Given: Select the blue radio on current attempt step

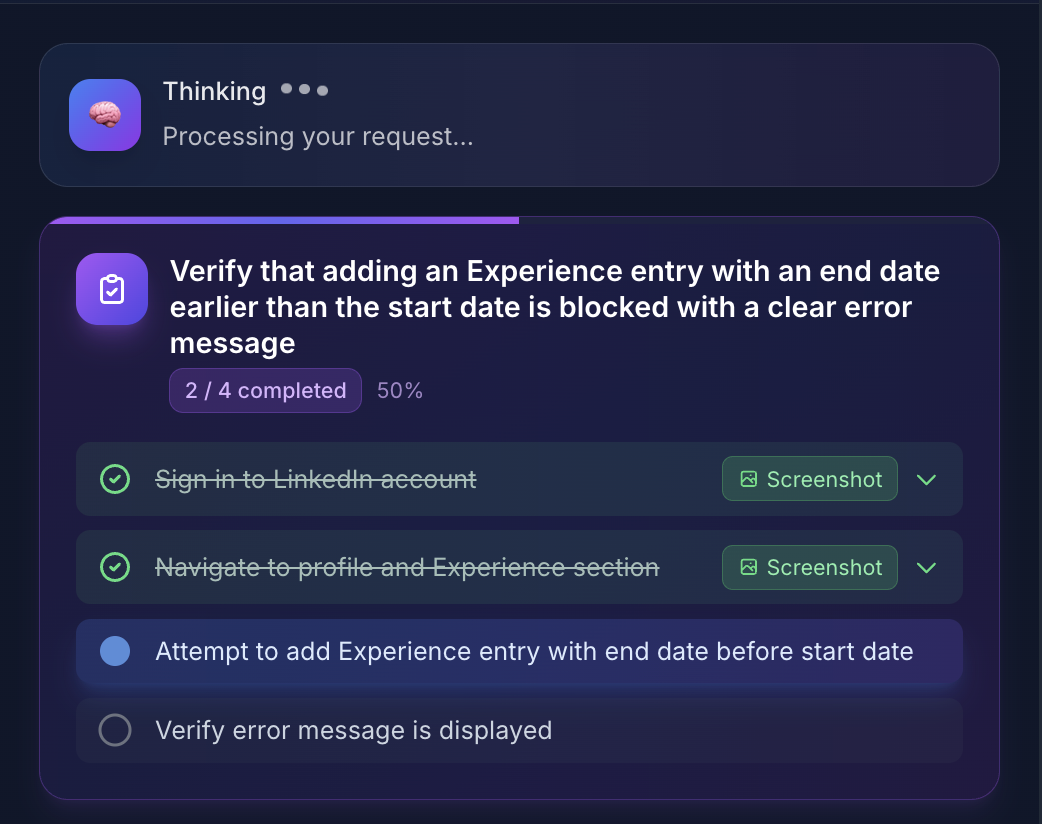Looking at the screenshot, I should pos(115,651).
